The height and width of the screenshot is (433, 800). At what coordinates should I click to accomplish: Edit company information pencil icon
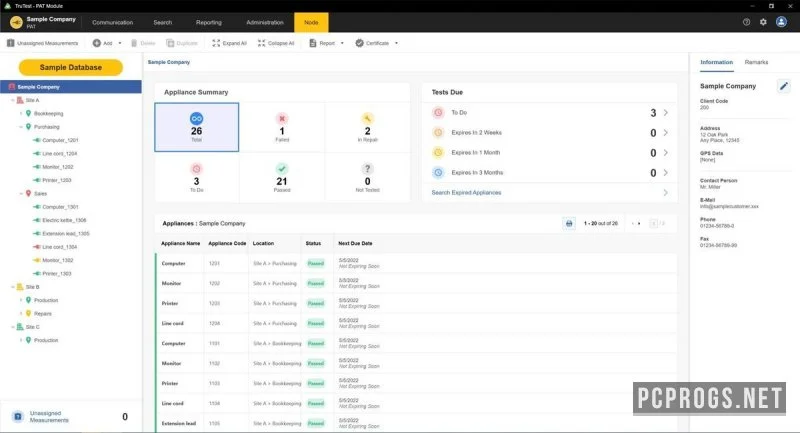tap(784, 86)
